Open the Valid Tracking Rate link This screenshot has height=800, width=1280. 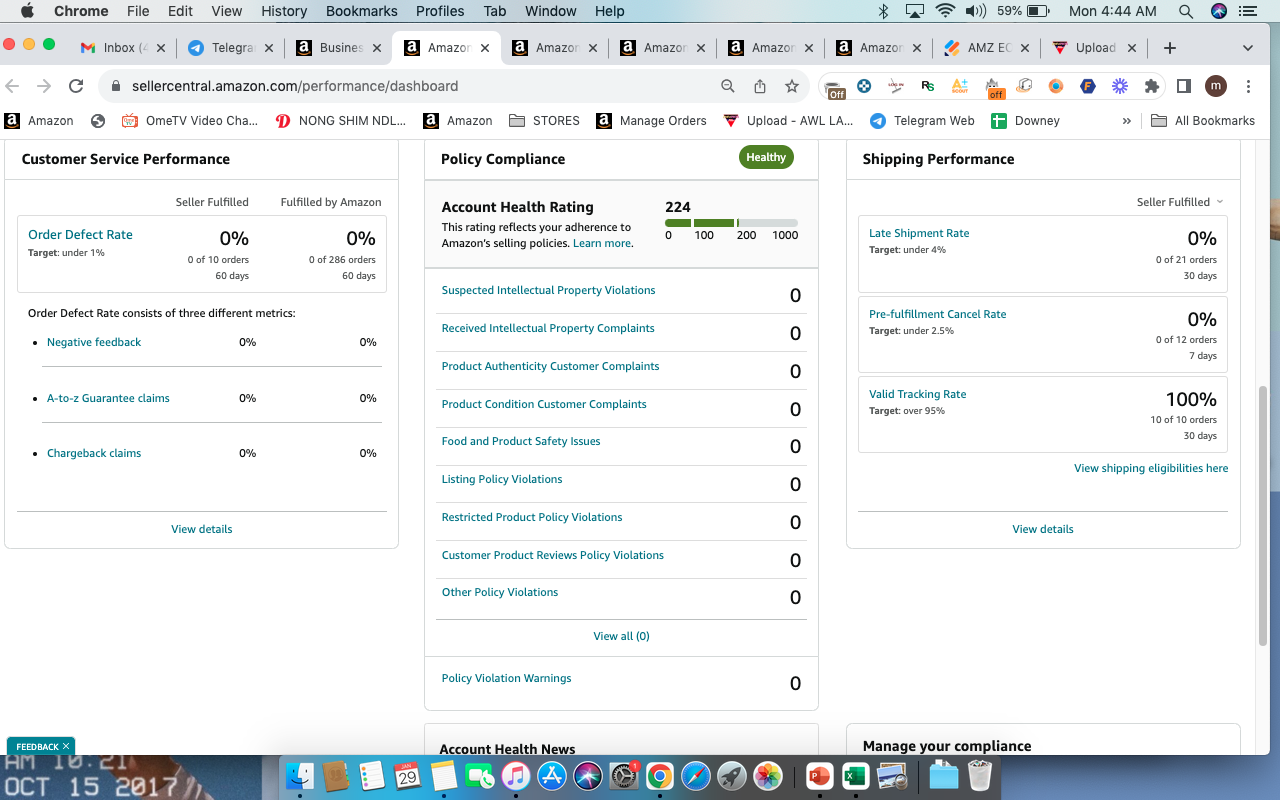[918, 394]
